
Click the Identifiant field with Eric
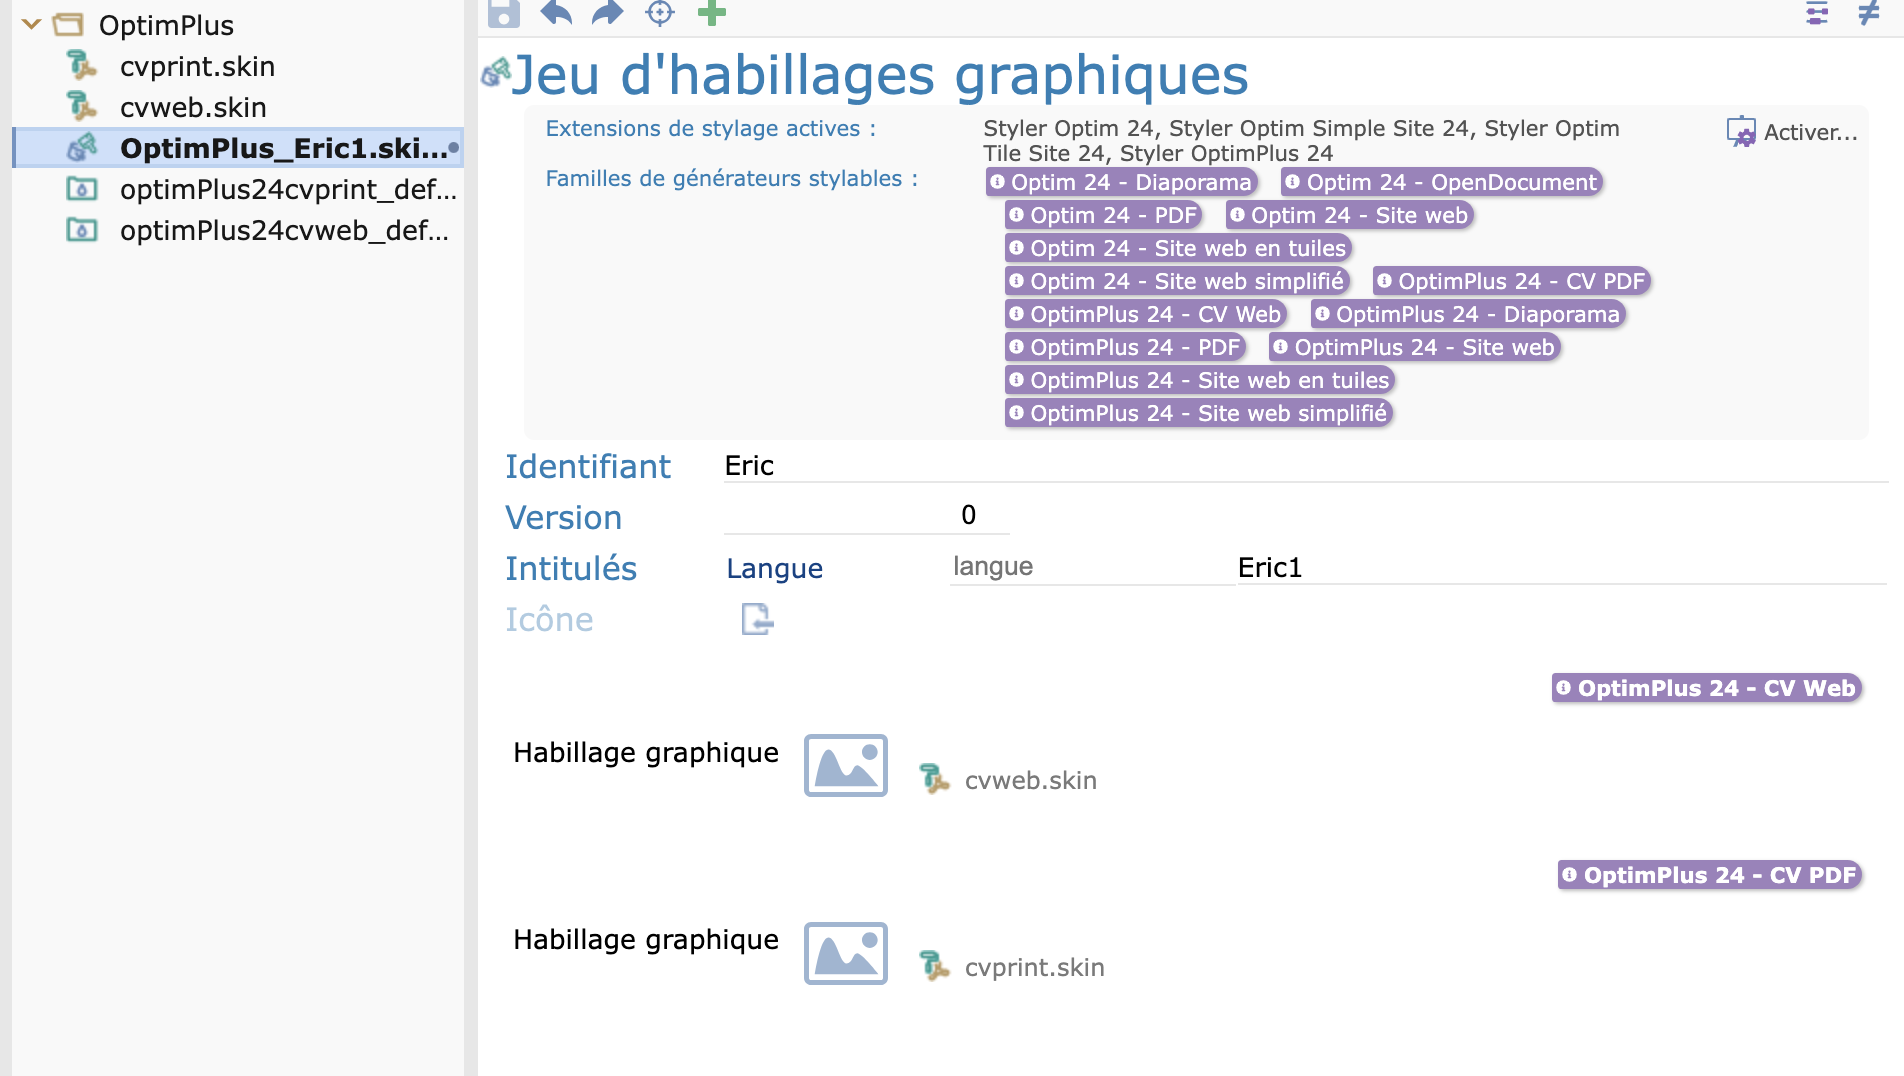(x=1304, y=466)
